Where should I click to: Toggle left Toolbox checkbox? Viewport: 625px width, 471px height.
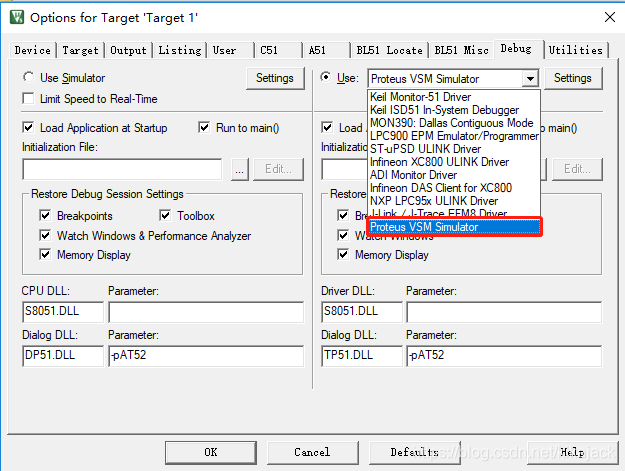[165, 216]
